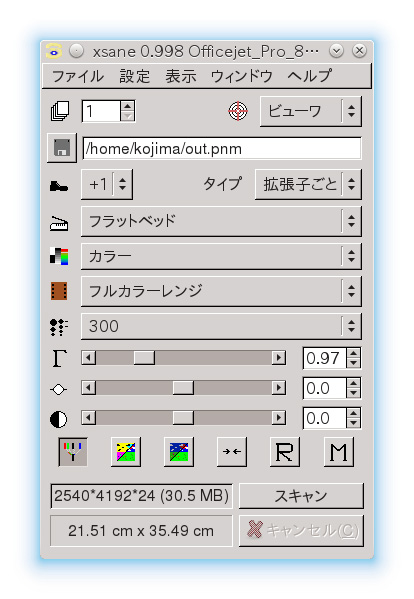Click the default enhancement values icon
Image resolution: width=414 pixels, height=599 pixels.
[x=179, y=452]
